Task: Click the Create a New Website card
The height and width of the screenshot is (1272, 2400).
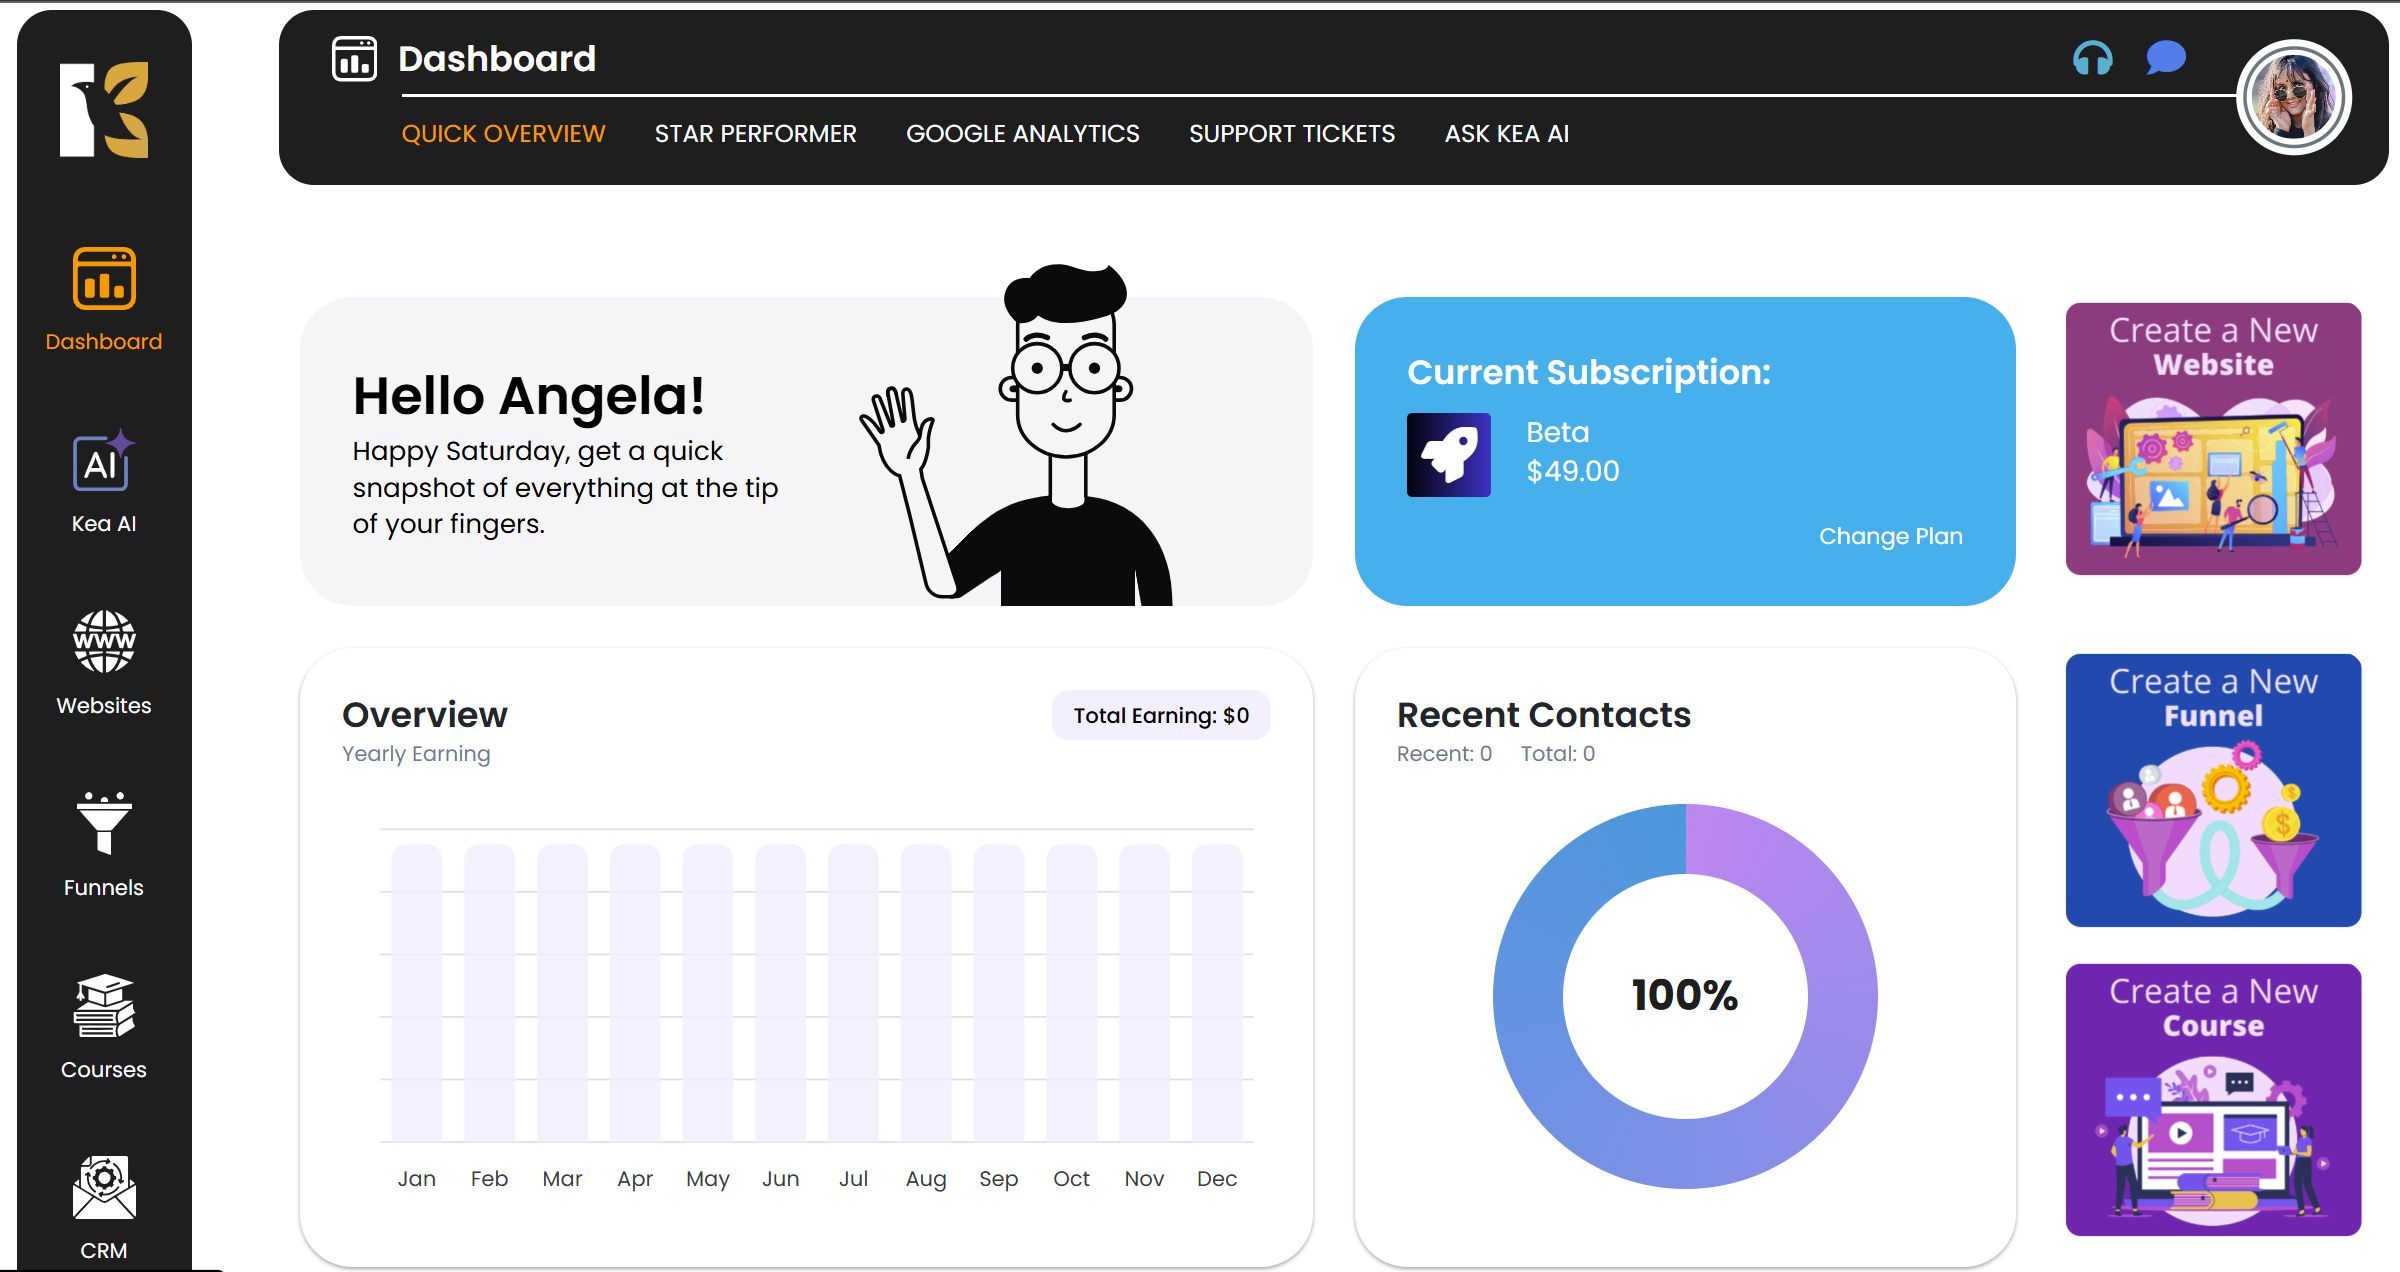Action: pyautogui.click(x=2212, y=439)
